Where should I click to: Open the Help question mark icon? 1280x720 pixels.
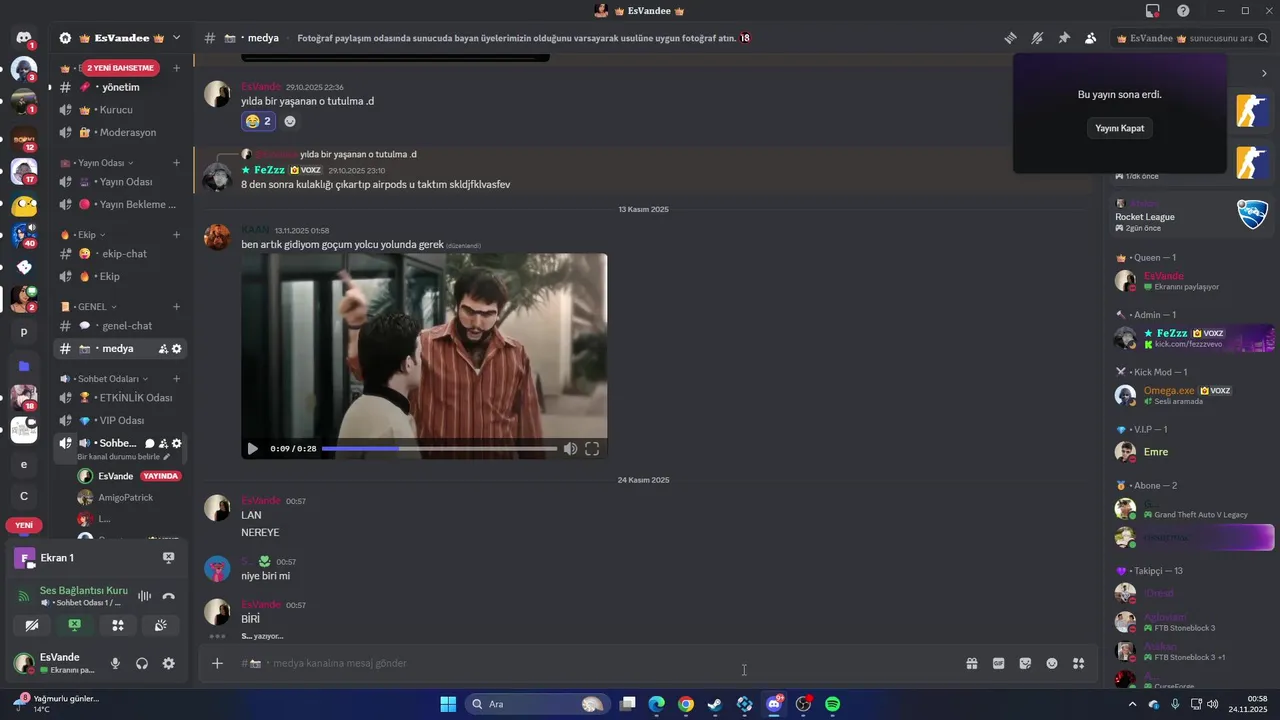(x=1183, y=10)
